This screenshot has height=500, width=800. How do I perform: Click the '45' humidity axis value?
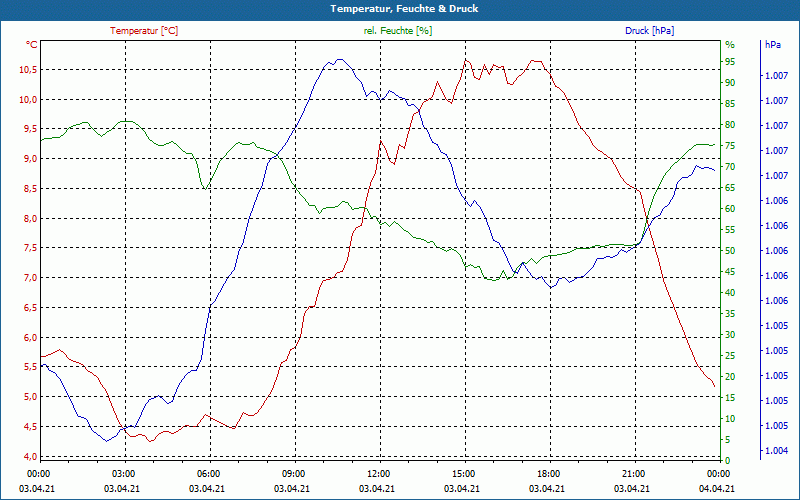tap(730, 272)
